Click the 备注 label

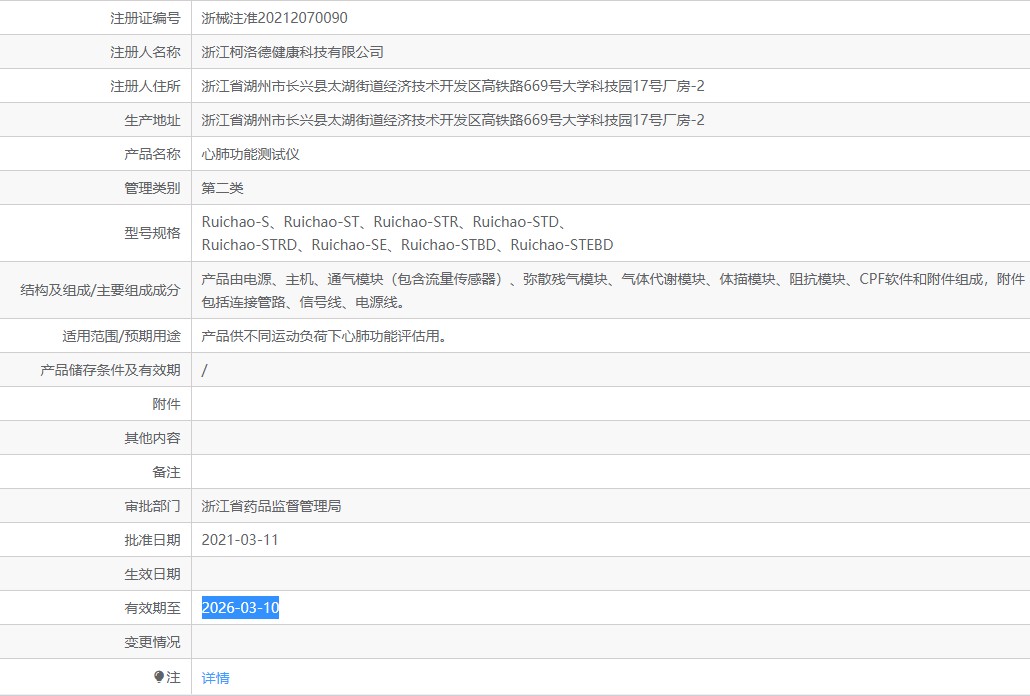coord(166,472)
